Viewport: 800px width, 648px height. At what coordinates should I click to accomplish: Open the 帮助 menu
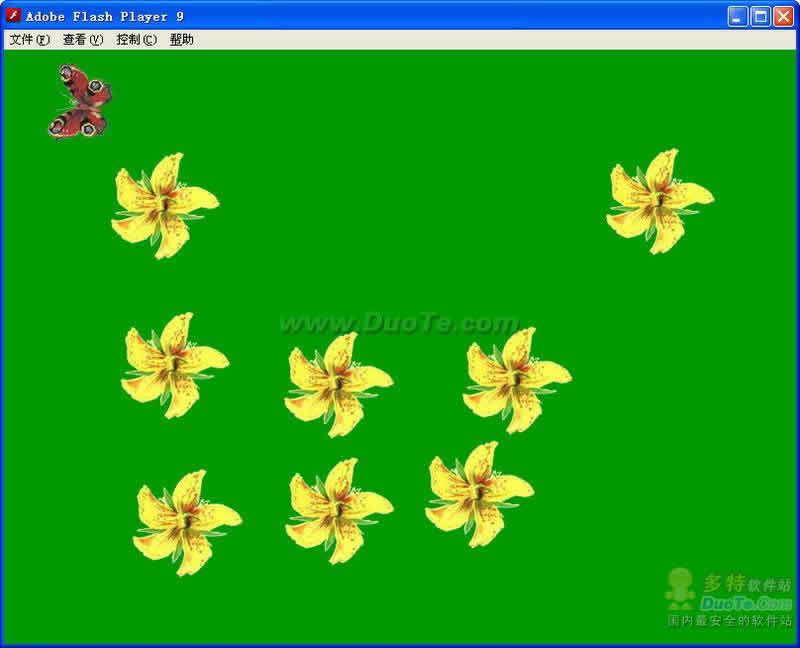[182, 39]
